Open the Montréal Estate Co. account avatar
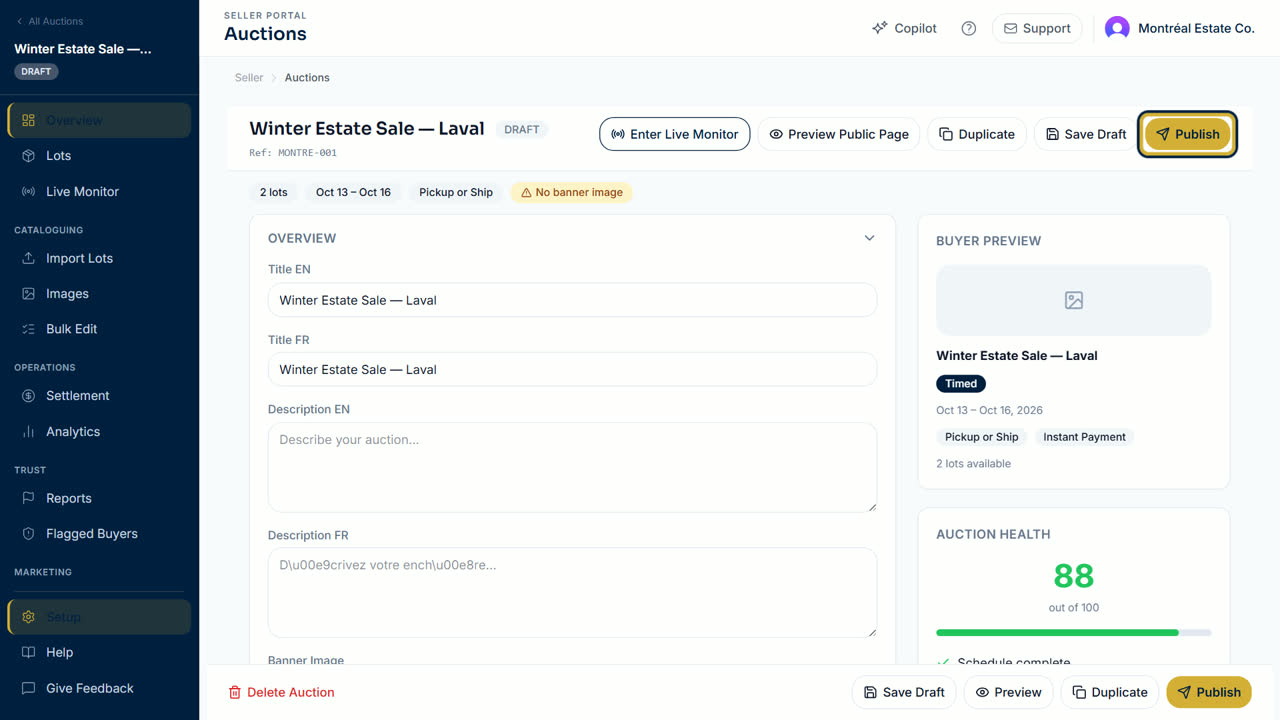1280x720 pixels. [1117, 28]
